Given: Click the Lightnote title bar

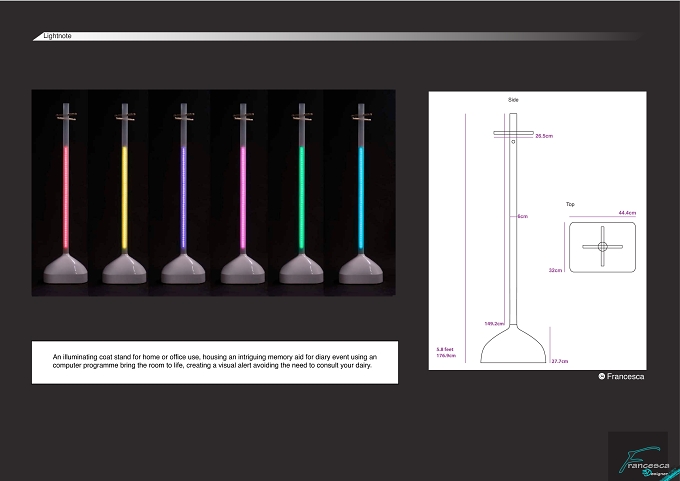Looking at the screenshot, I should pos(337,36).
